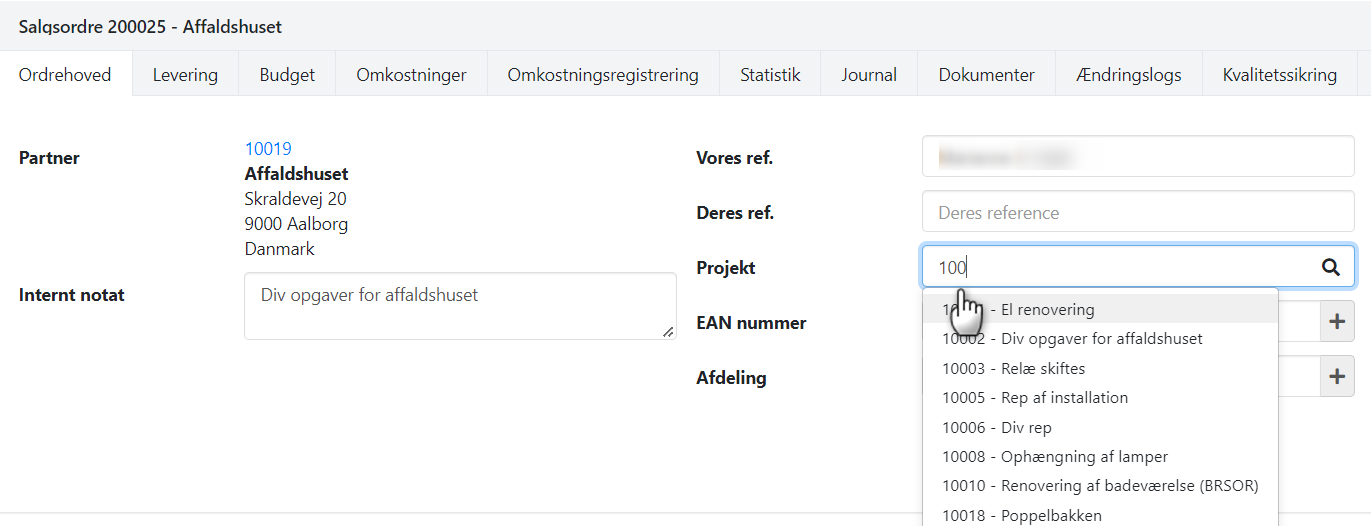Select 10006 - Div rep suggestion

996,427
